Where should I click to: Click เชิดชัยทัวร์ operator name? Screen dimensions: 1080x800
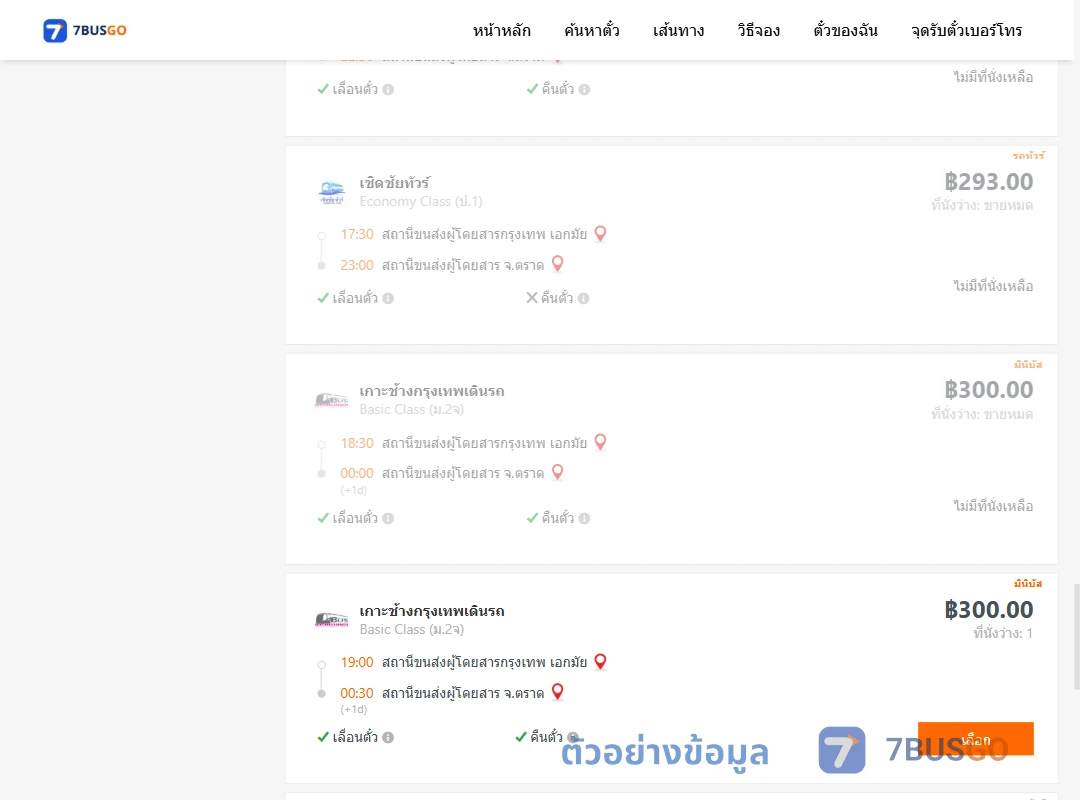pos(395,183)
